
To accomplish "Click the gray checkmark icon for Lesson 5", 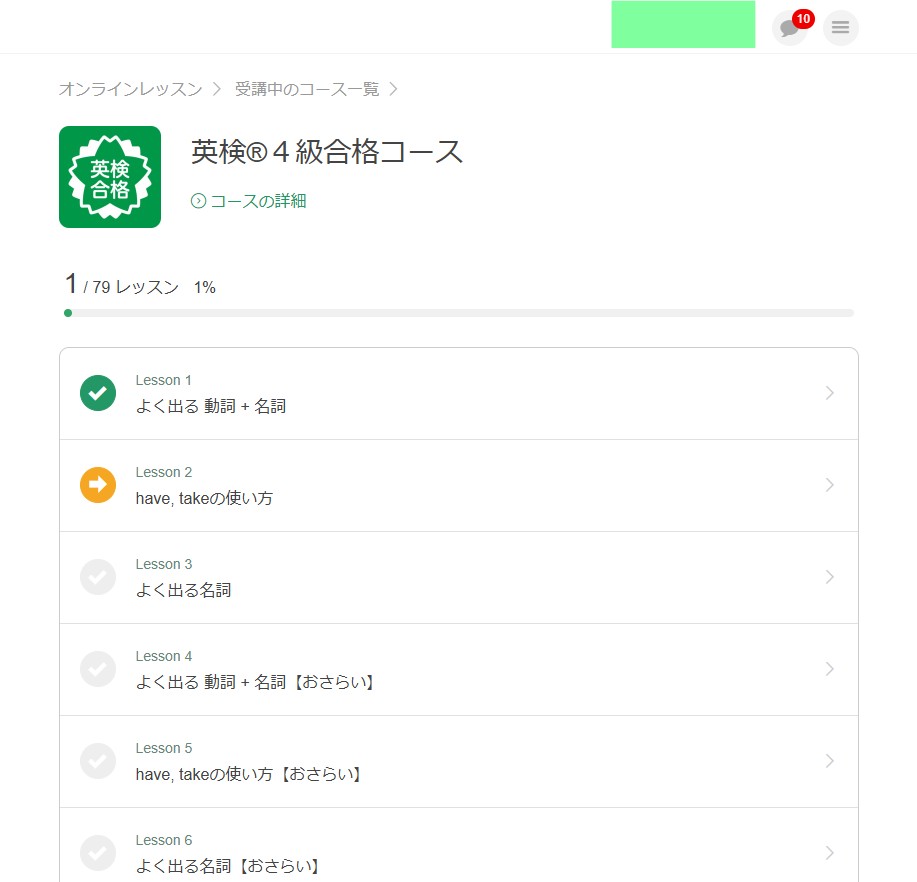I will click(98, 761).
